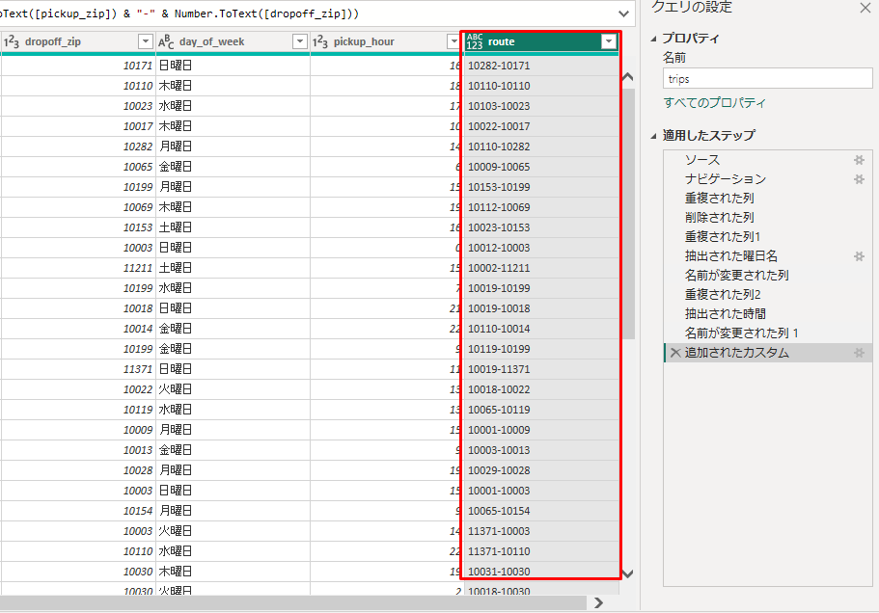This screenshot has width=879, height=613.
Task: Click the ABC type icon on day_of_week column
Action: [167, 42]
